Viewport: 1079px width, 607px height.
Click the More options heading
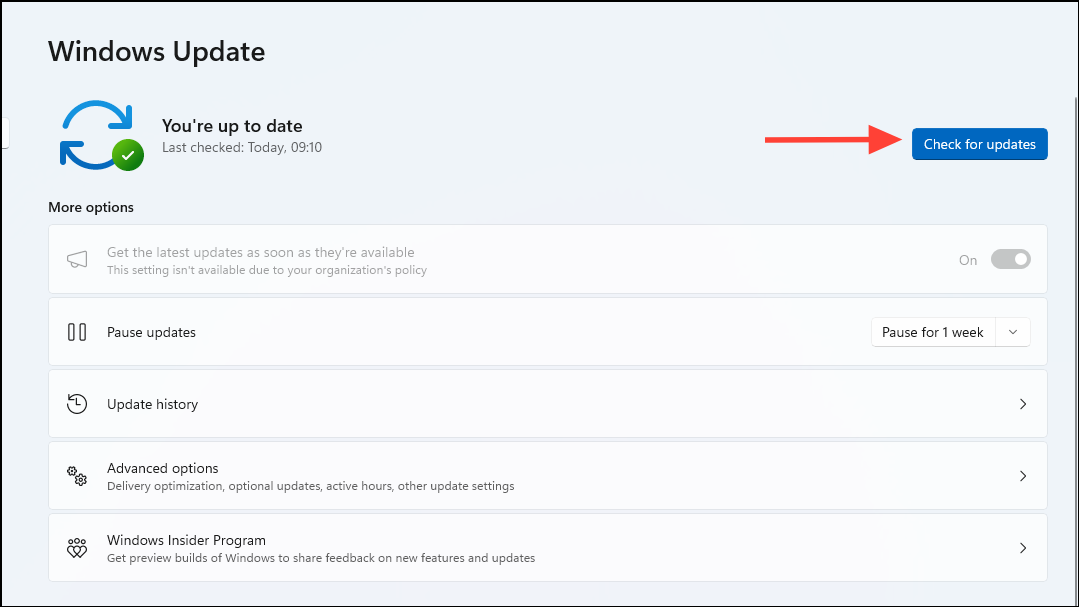click(x=91, y=207)
